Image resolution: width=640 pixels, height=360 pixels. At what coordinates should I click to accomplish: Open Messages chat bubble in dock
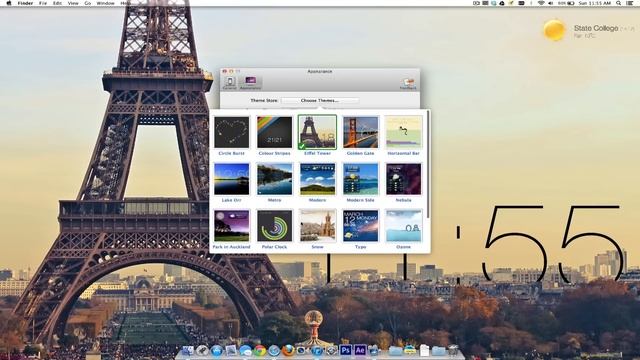(245, 351)
